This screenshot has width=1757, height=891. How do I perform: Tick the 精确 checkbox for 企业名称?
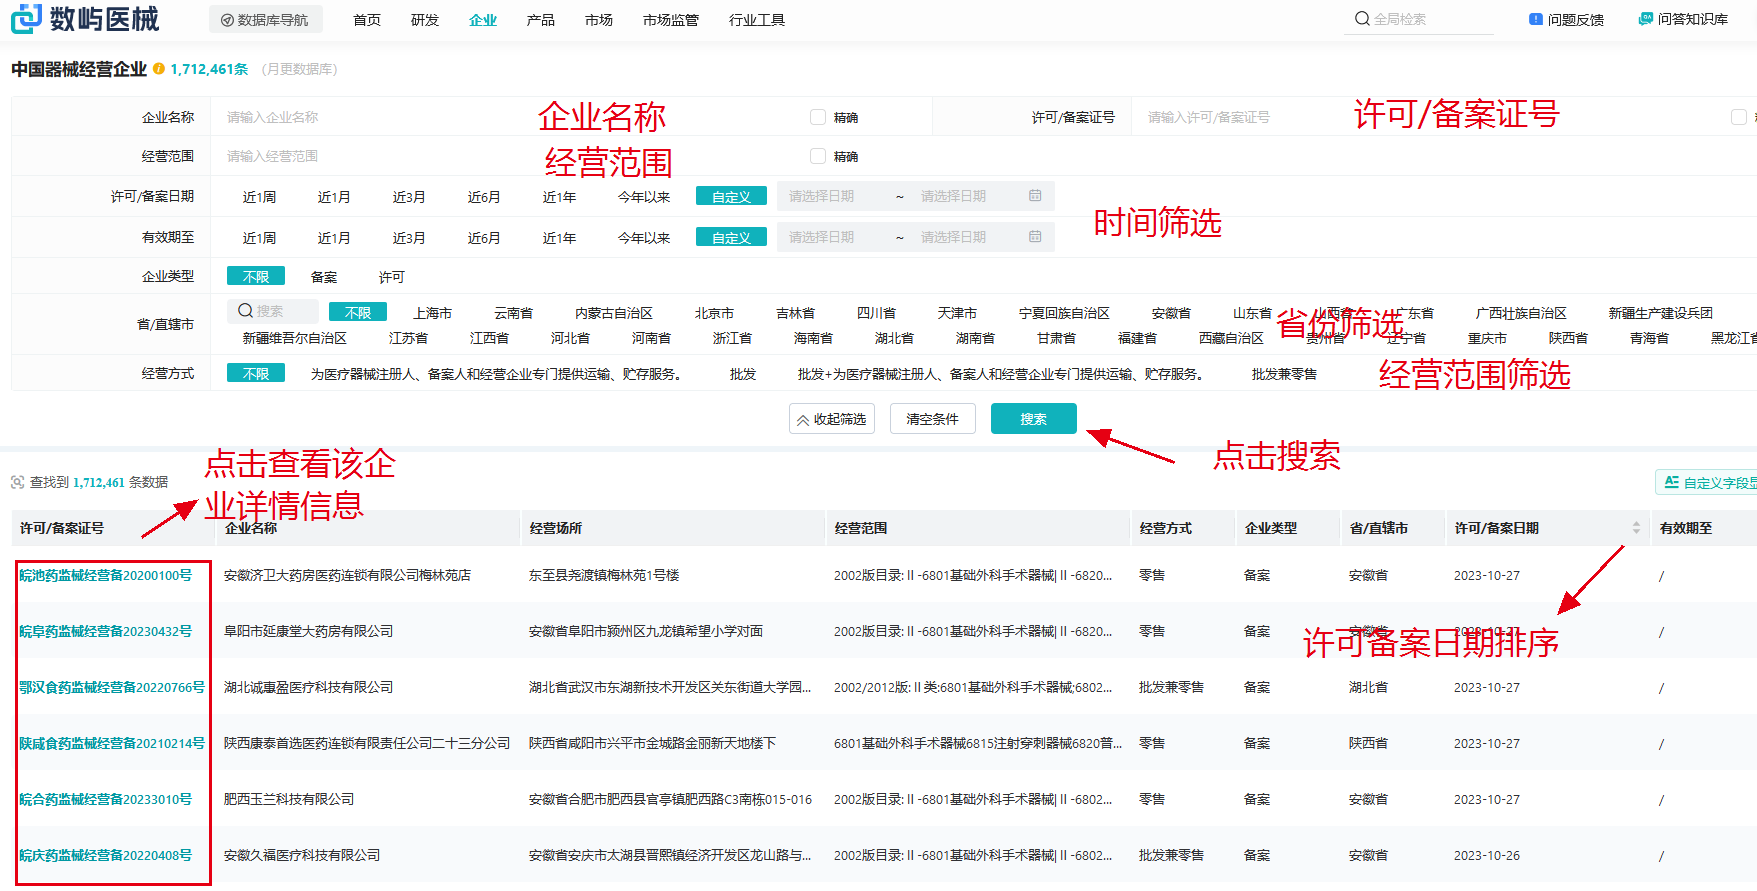coord(818,117)
